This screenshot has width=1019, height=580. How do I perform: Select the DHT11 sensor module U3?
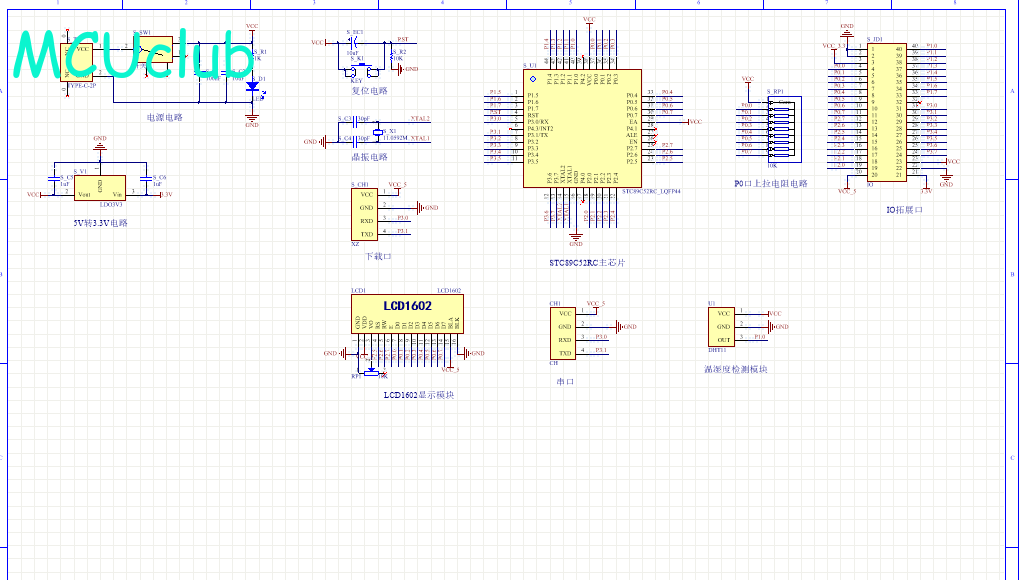tap(721, 326)
